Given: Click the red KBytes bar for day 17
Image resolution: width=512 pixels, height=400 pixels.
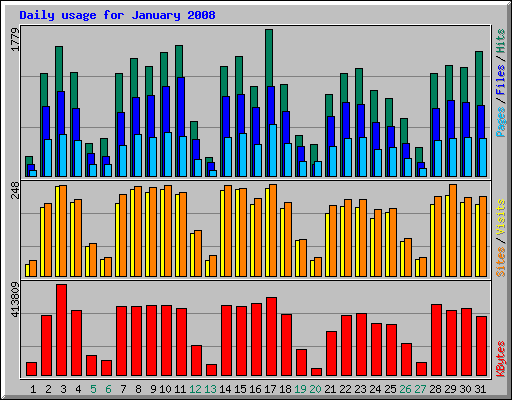Looking at the screenshot, I should [271, 337].
